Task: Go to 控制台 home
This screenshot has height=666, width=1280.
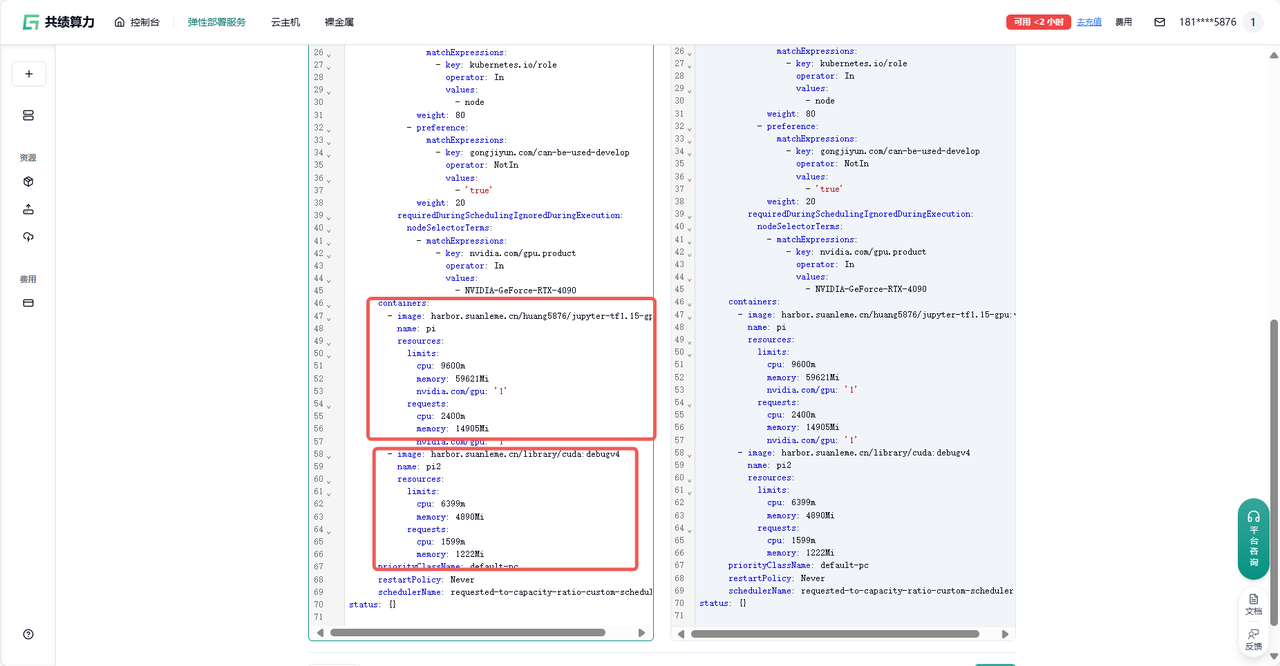Action: coord(137,22)
